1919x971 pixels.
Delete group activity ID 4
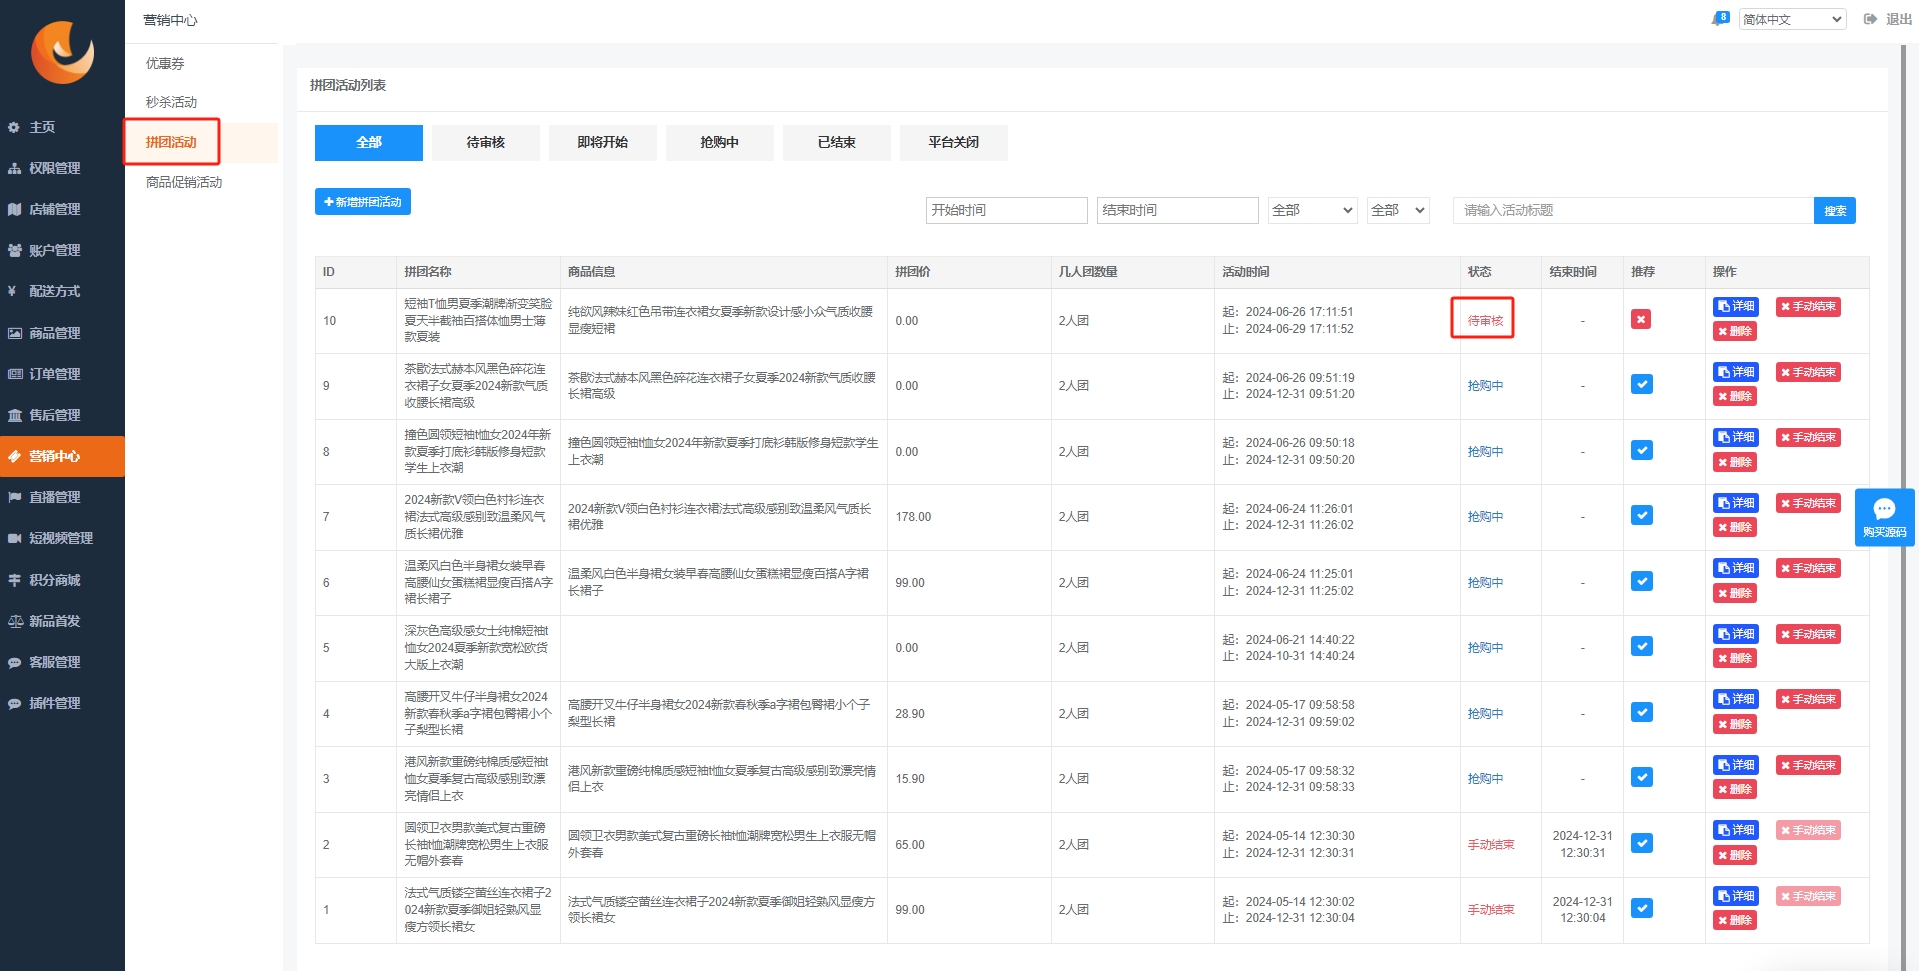[1735, 724]
